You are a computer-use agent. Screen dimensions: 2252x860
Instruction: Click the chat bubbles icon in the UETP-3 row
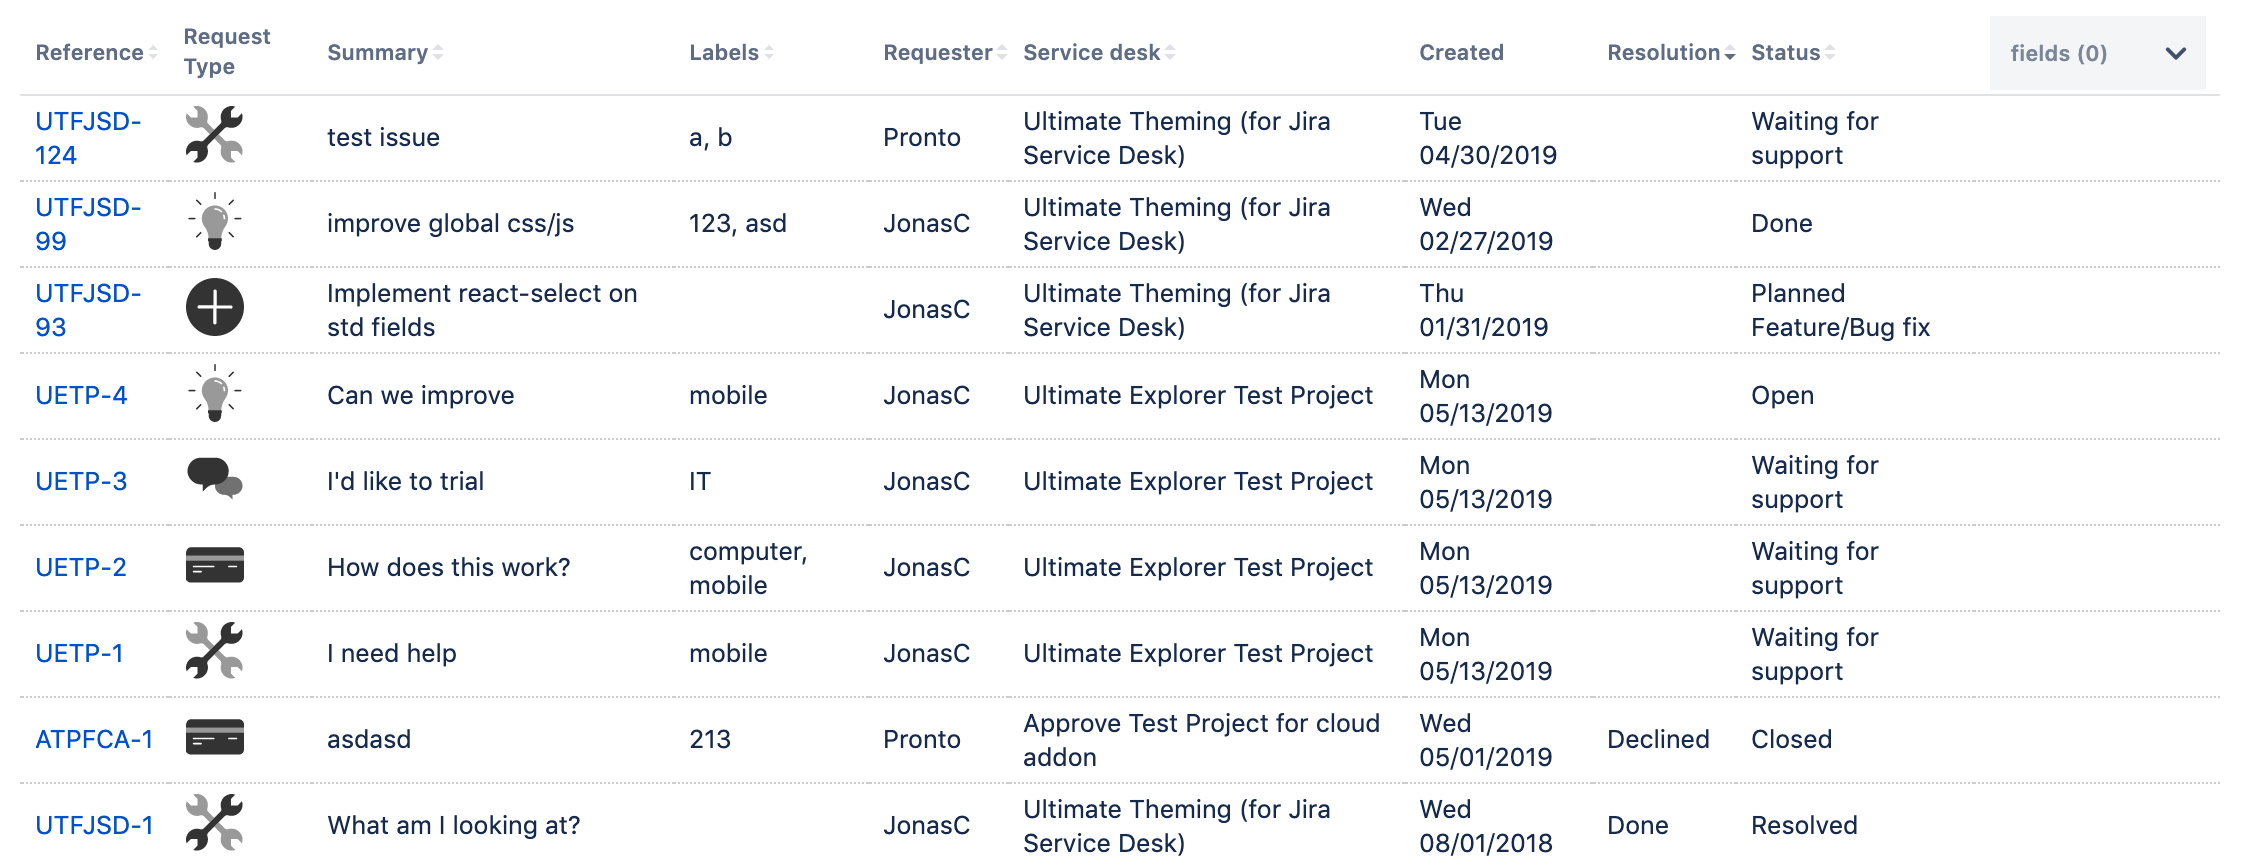[214, 478]
